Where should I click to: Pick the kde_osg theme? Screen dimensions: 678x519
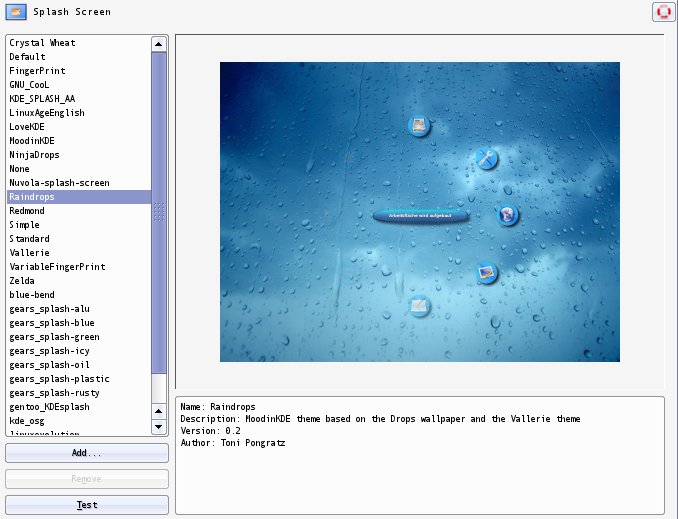pos(79,421)
